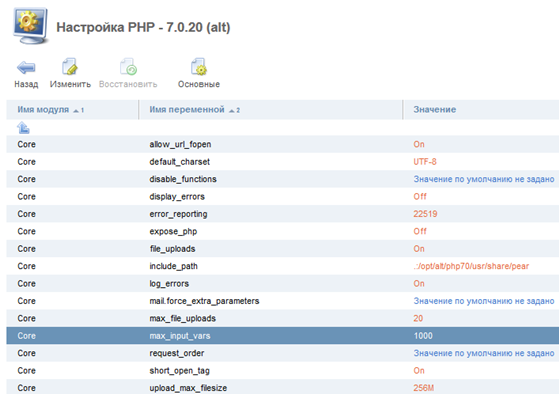Select the include_path variable
The width and height of the screenshot is (559, 394).
click(173, 266)
